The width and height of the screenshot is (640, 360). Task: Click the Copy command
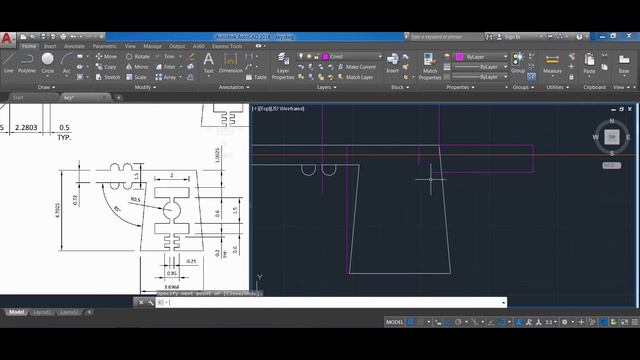[x=106, y=67]
